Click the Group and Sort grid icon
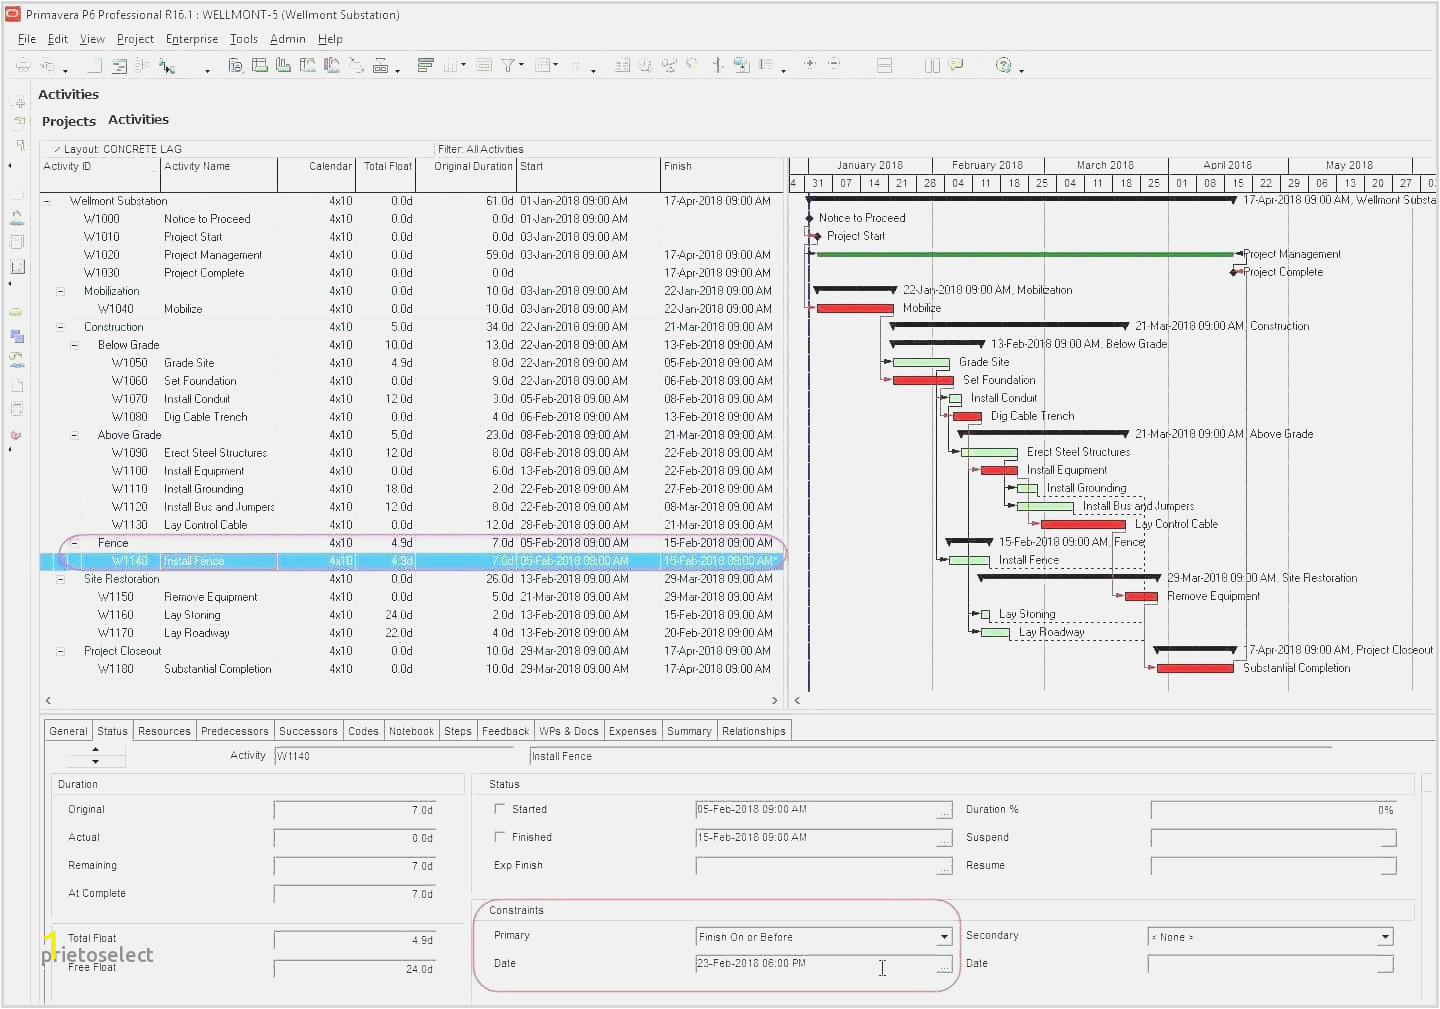 tap(543, 65)
